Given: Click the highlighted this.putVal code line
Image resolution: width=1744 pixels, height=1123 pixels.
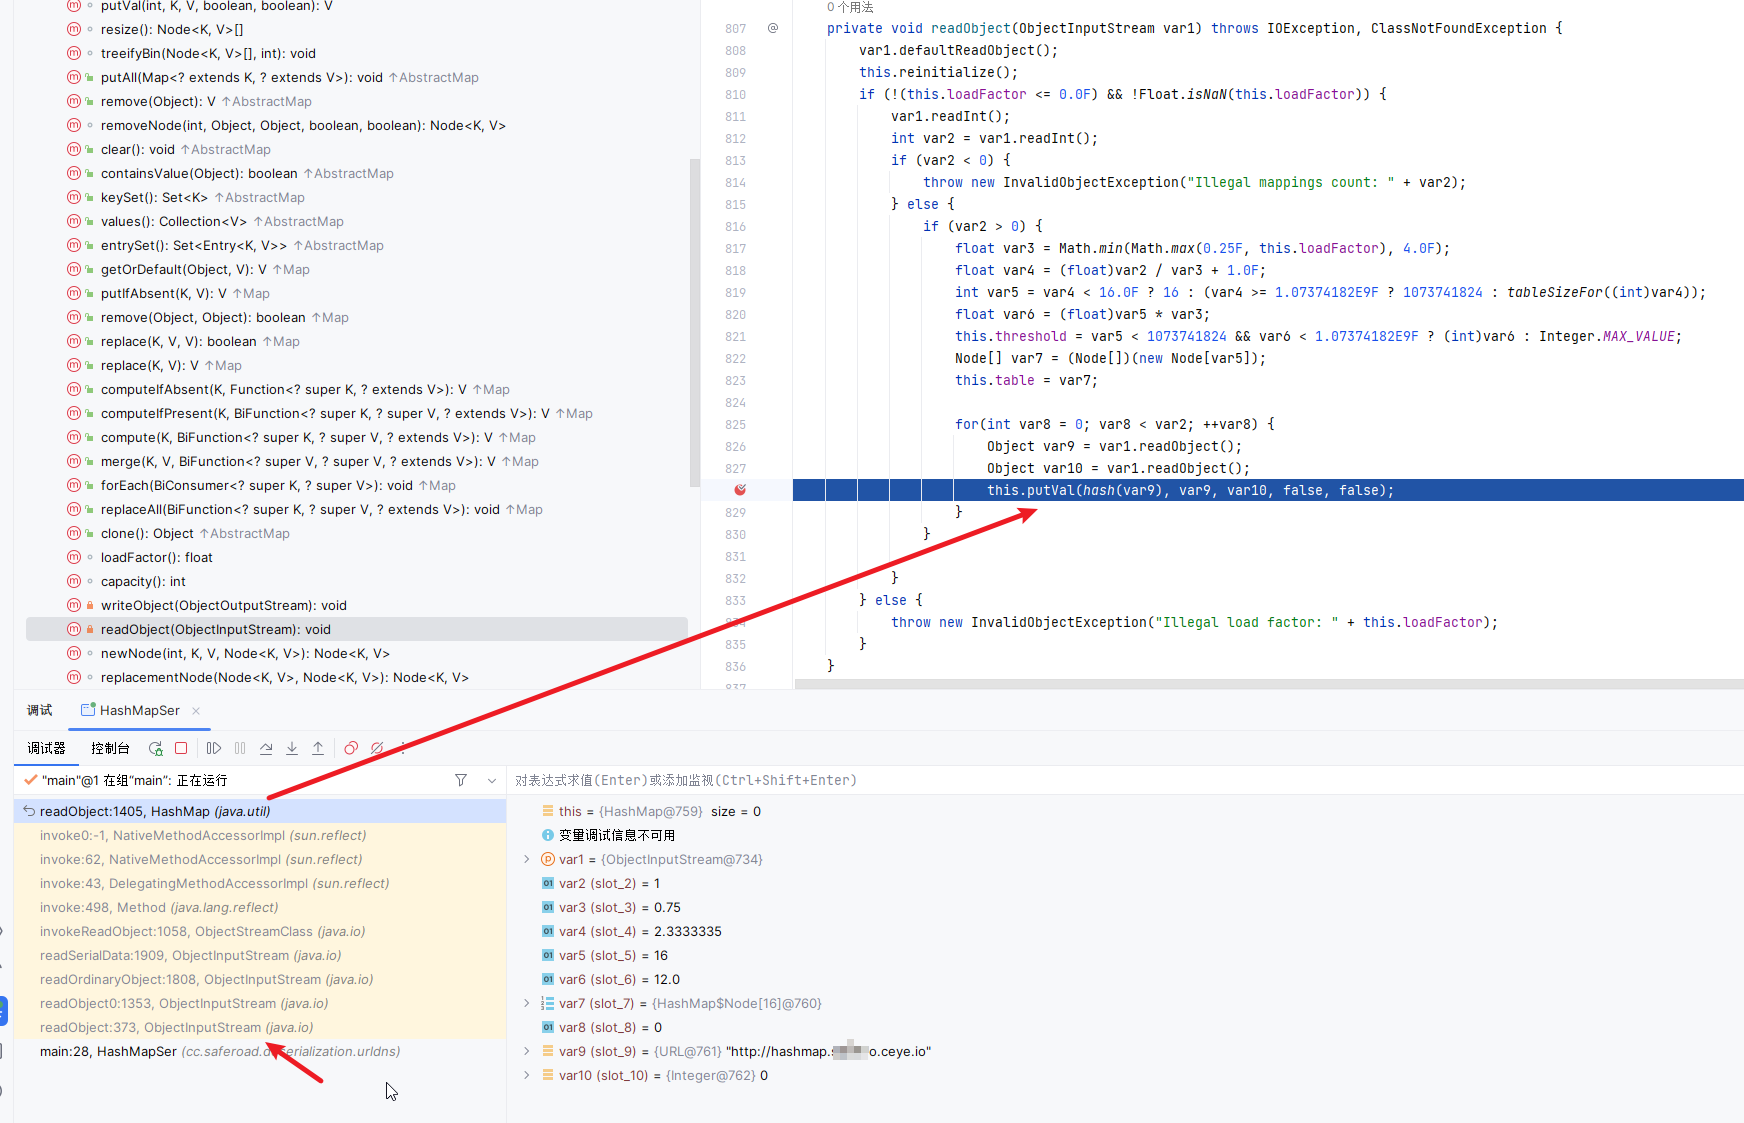Looking at the screenshot, I should pyautogui.click(x=1268, y=490).
